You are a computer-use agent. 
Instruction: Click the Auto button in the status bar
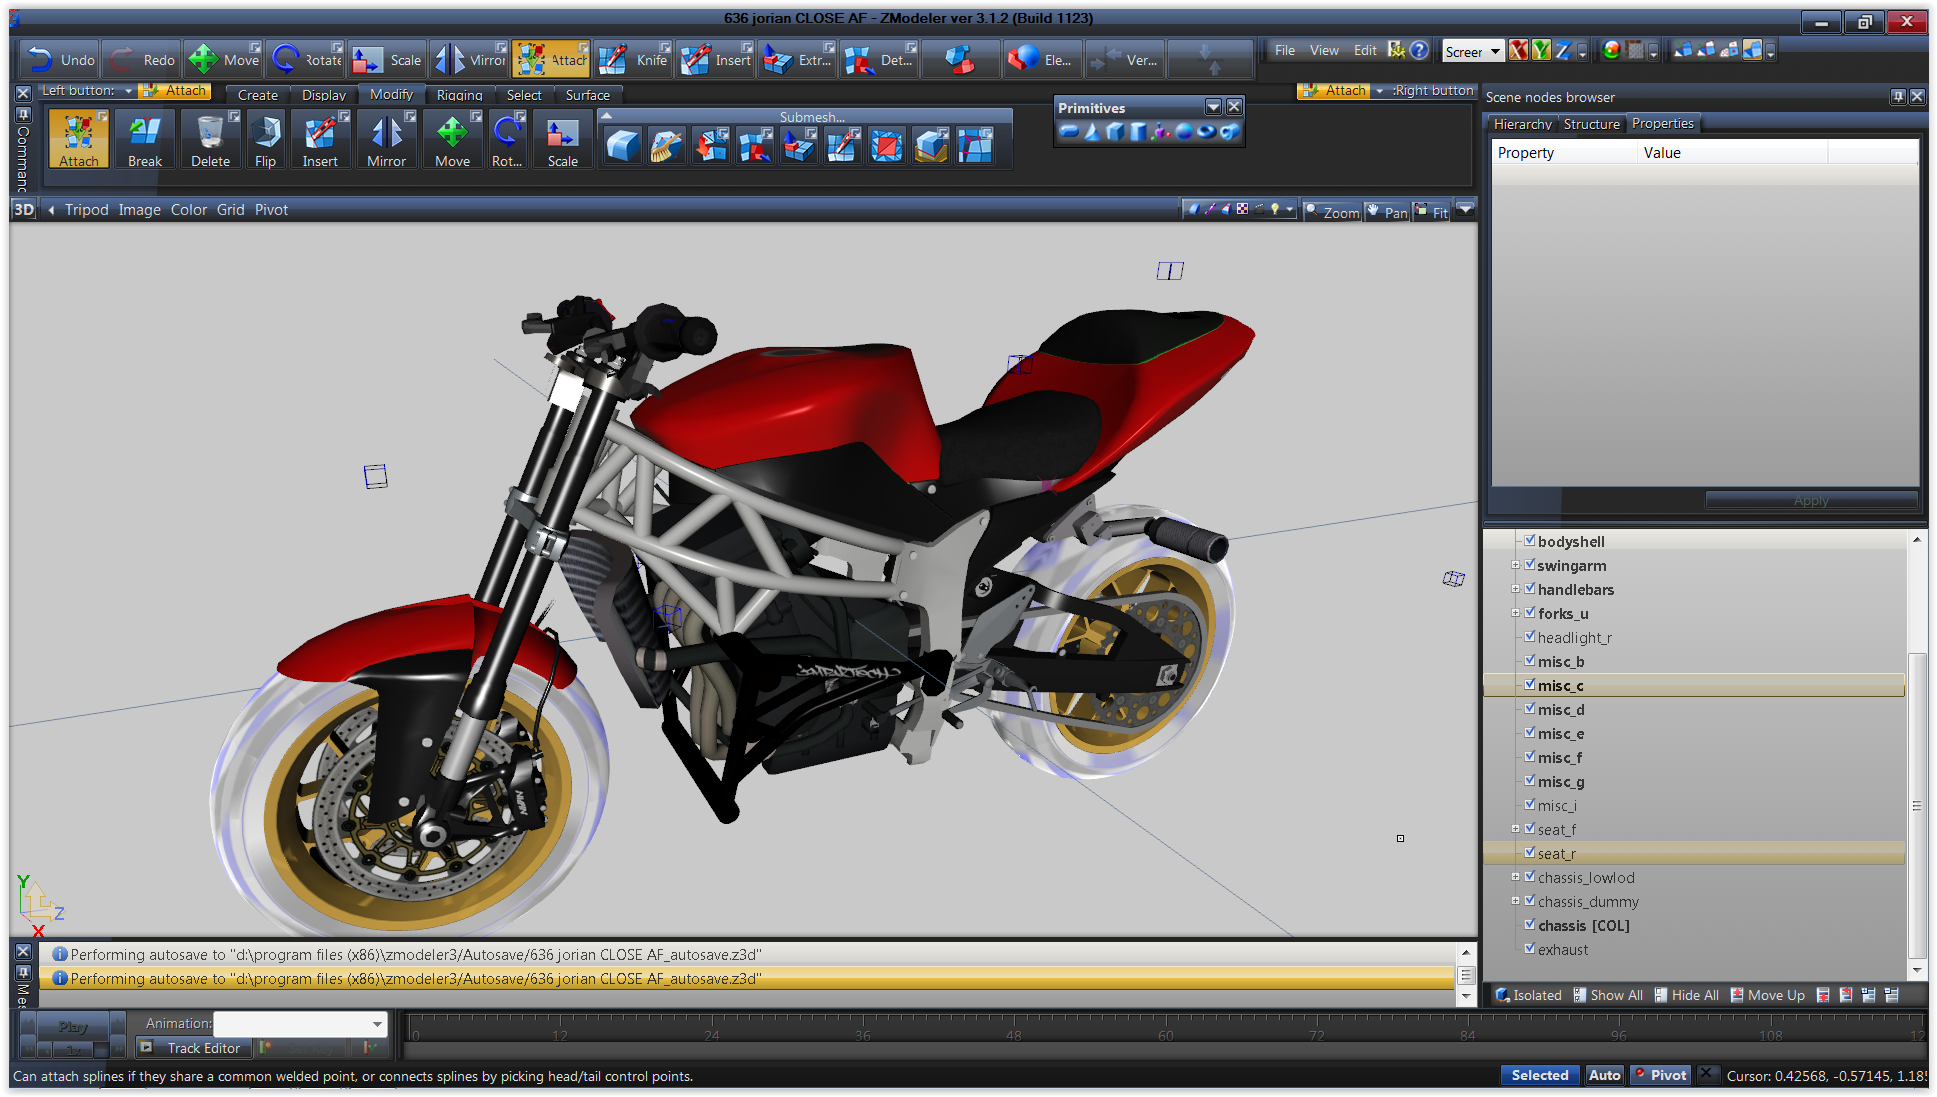click(1604, 1075)
